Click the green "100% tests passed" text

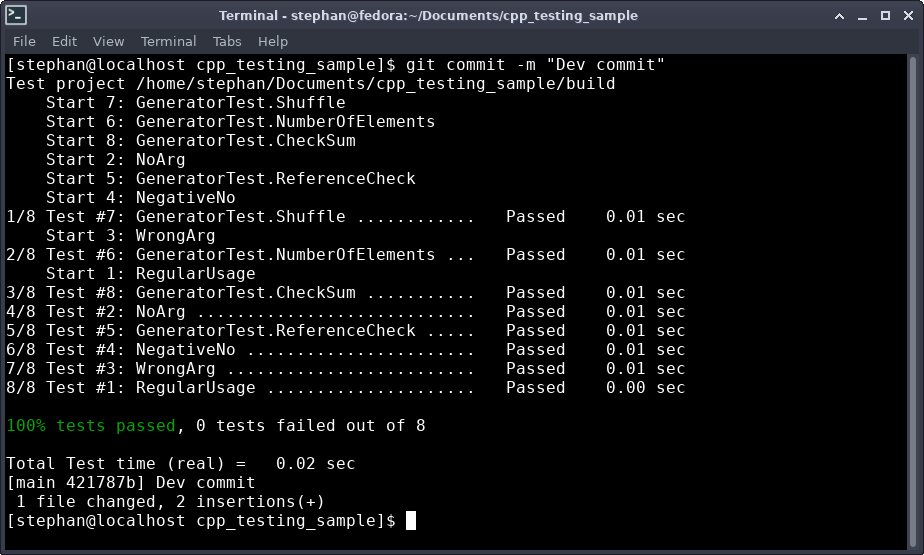[90, 426]
